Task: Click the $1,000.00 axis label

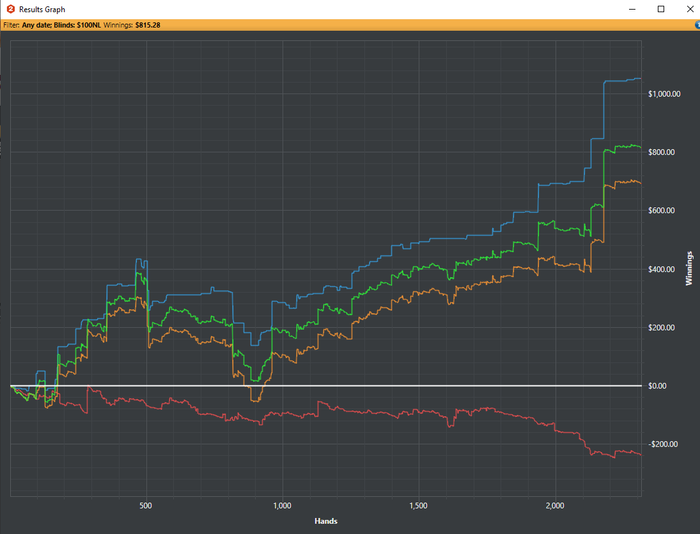Action: coord(664,94)
